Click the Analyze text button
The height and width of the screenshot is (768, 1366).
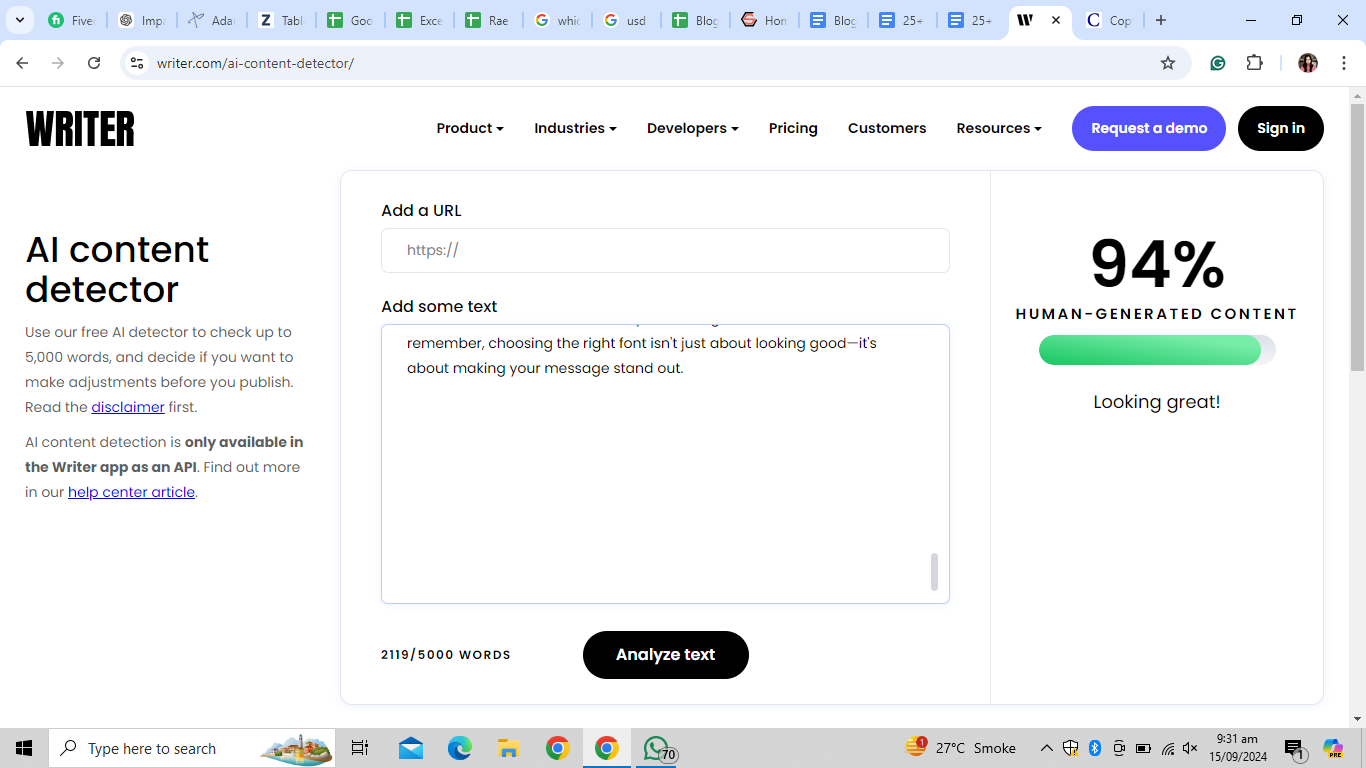(666, 655)
